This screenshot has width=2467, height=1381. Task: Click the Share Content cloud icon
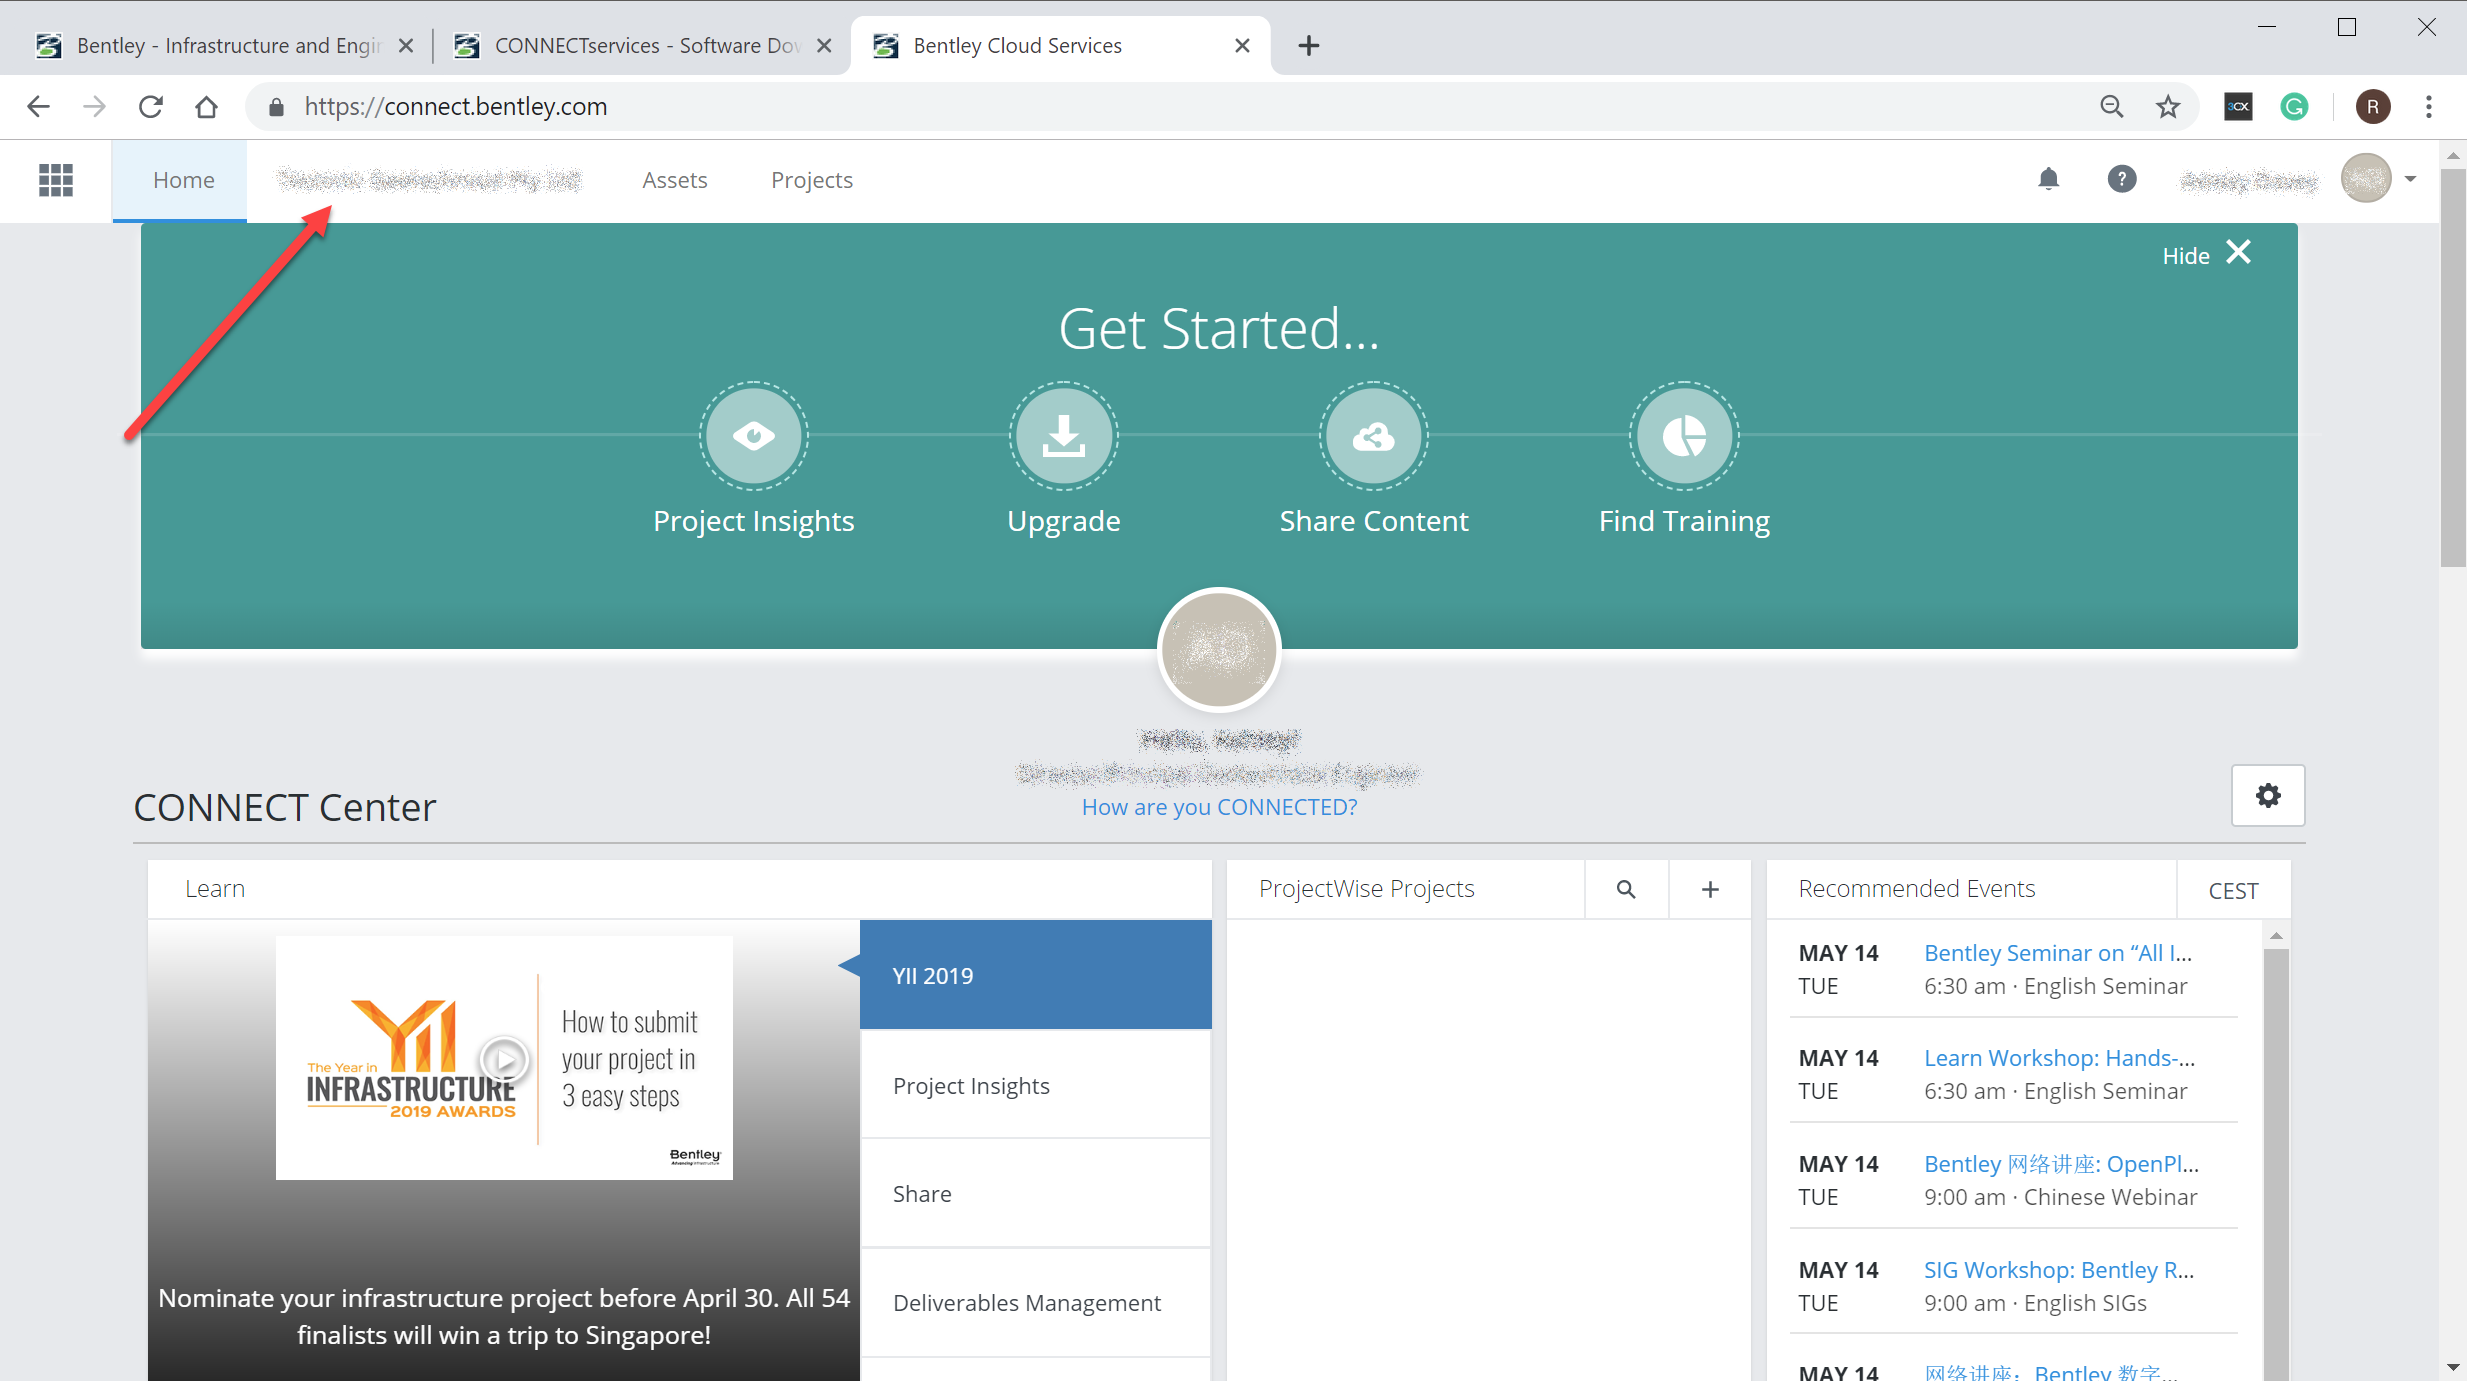point(1373,436)
